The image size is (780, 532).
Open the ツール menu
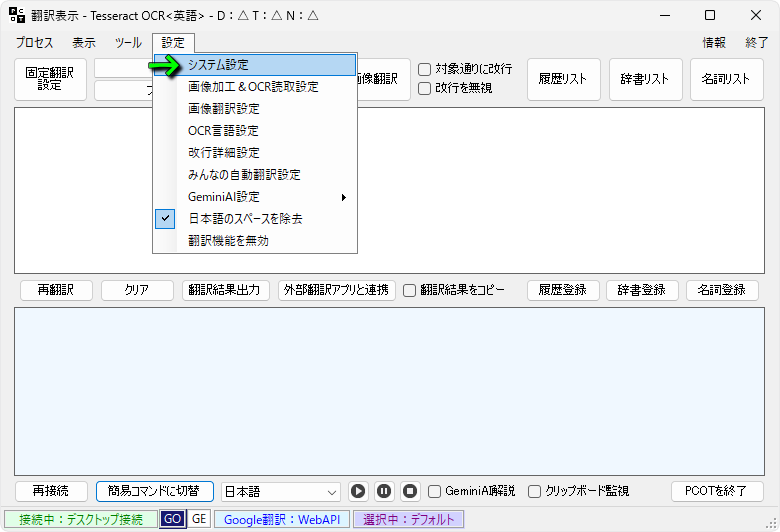pos(128,43)
